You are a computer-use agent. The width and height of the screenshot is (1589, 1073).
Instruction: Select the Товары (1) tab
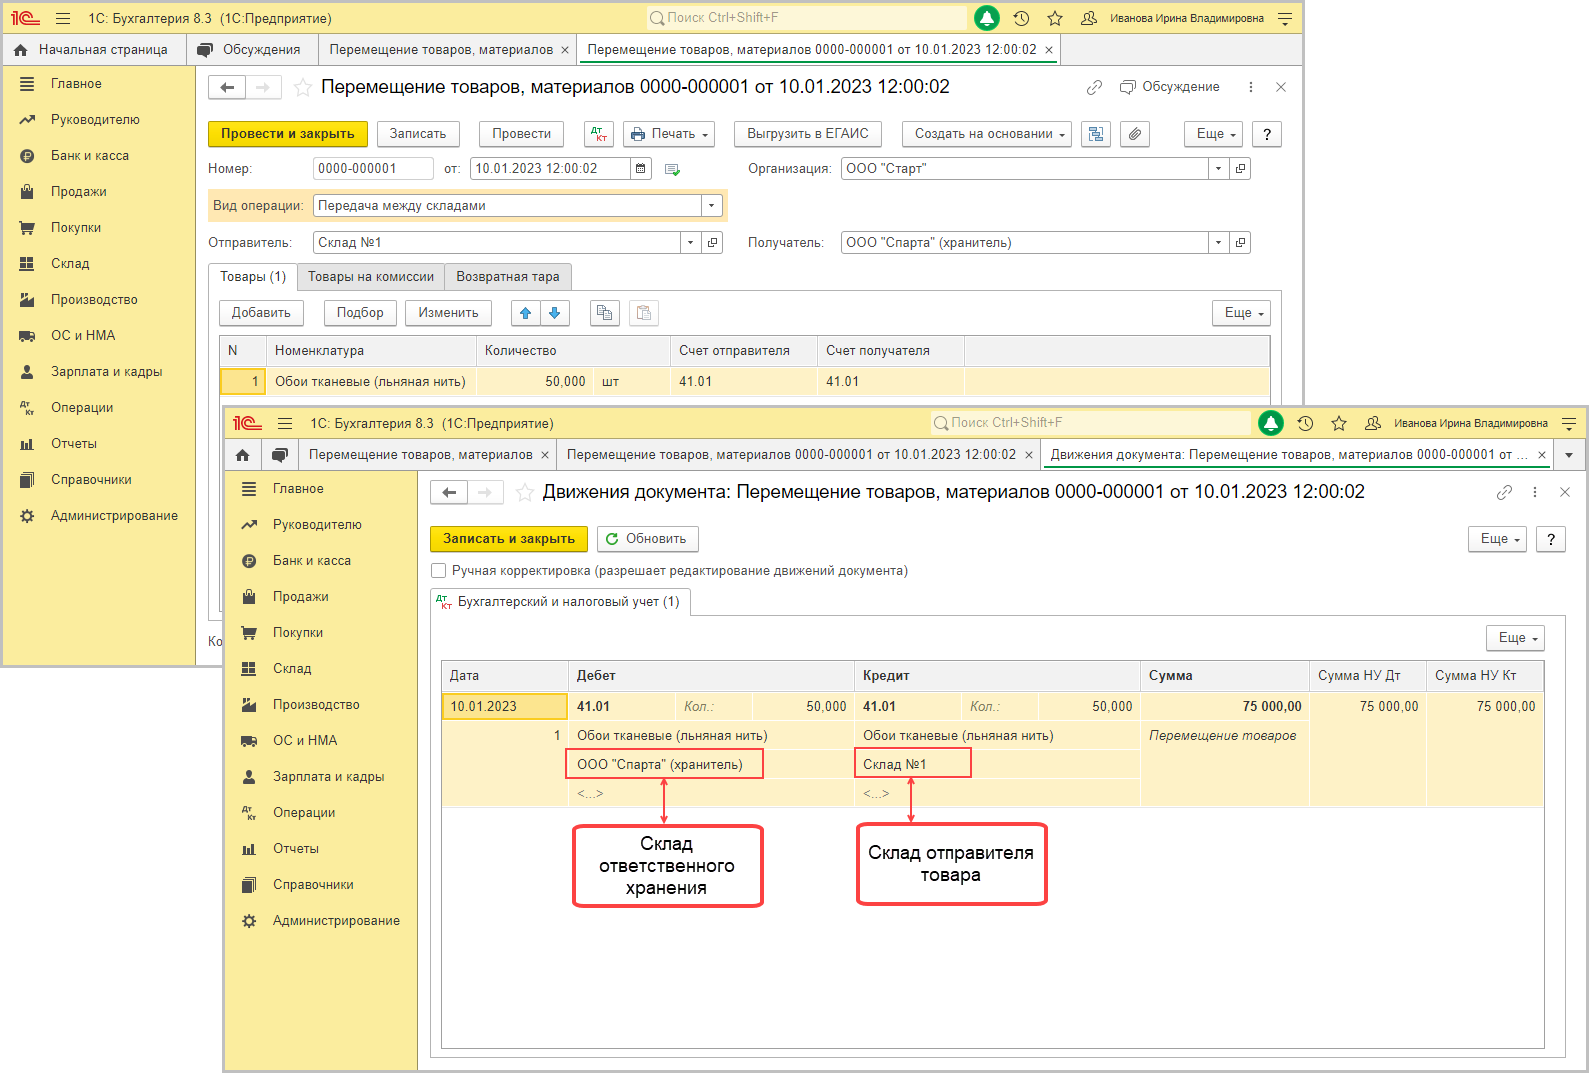253,277
